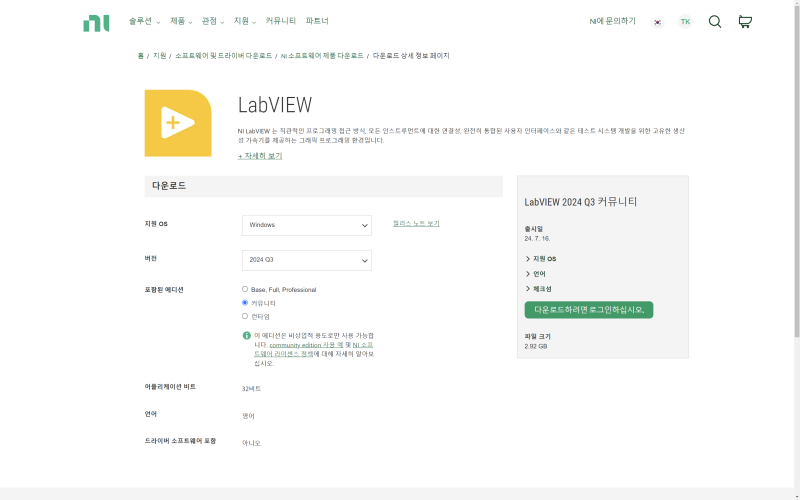Select the 런타임 edition radio button
This screenshot has height=500, width=800.
click(245, 316)
